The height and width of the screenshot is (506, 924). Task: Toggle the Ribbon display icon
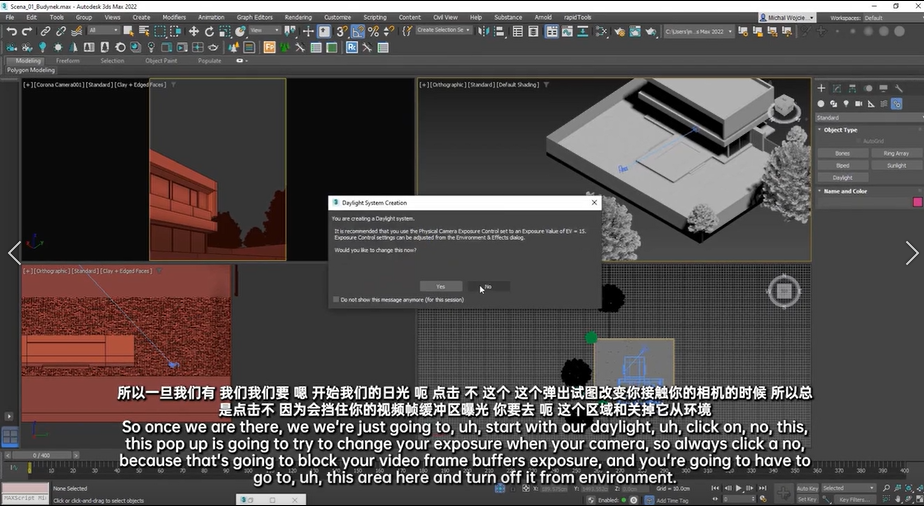(552, 31)
